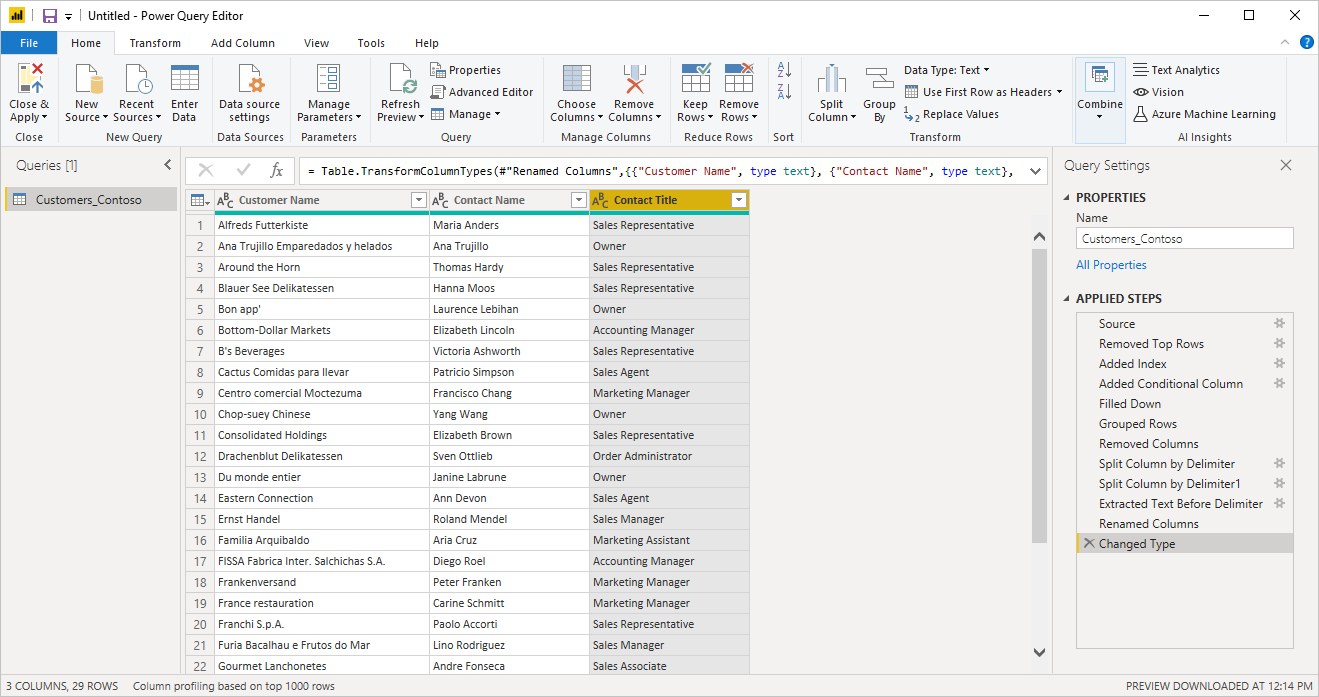Viewport: 1319px width, 697px height.
Task: Open the All Properties link
Action: point(1111,265)
